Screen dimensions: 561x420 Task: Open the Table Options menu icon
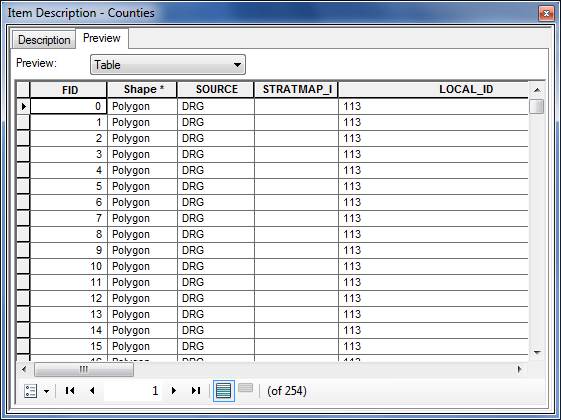pyautogui.click(x=30, y=391)
